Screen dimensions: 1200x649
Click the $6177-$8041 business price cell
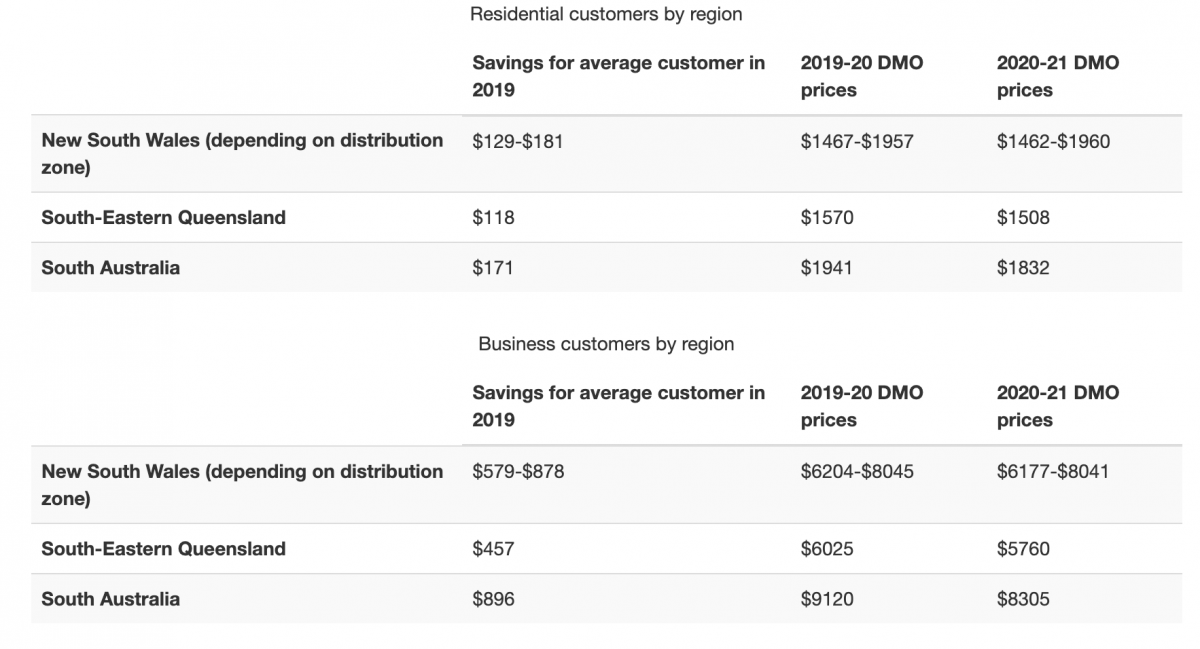pyautogui.click(x=1053, y=471)
